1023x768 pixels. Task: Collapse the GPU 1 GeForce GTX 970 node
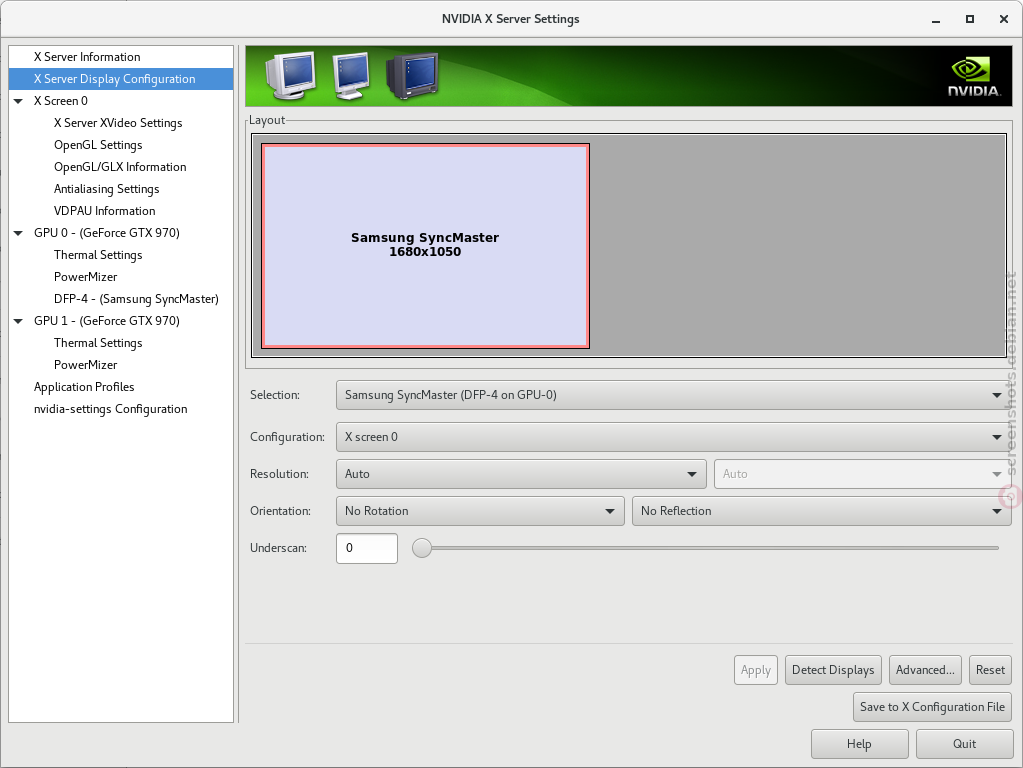[18, 321]
